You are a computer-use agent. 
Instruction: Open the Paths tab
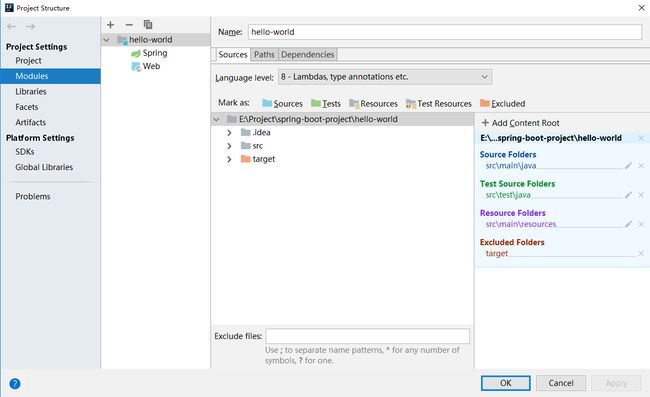coord(264,55)
